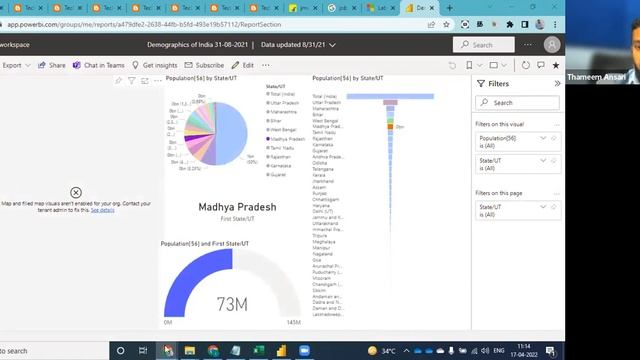The width and height of the screenshot is (640, 360).
Task: Click the reset to default undo icon
Action: [452, 65]
